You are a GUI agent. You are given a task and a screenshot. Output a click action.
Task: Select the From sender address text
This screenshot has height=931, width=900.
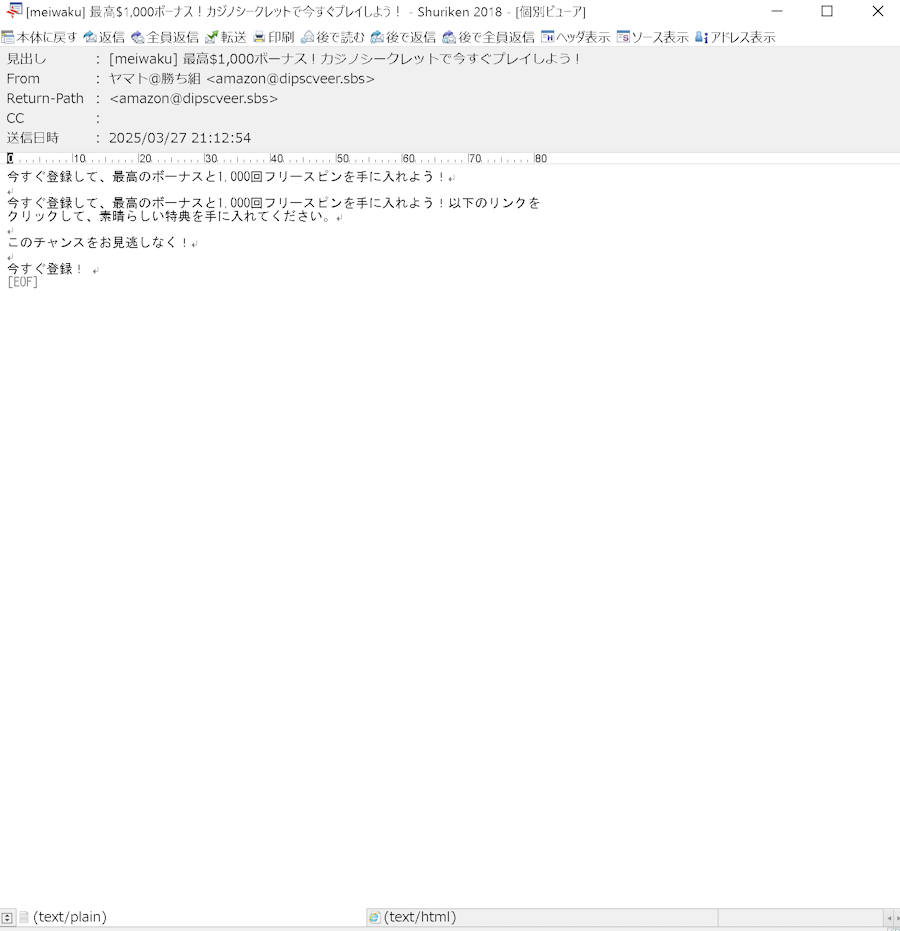(x=242, y=79)
